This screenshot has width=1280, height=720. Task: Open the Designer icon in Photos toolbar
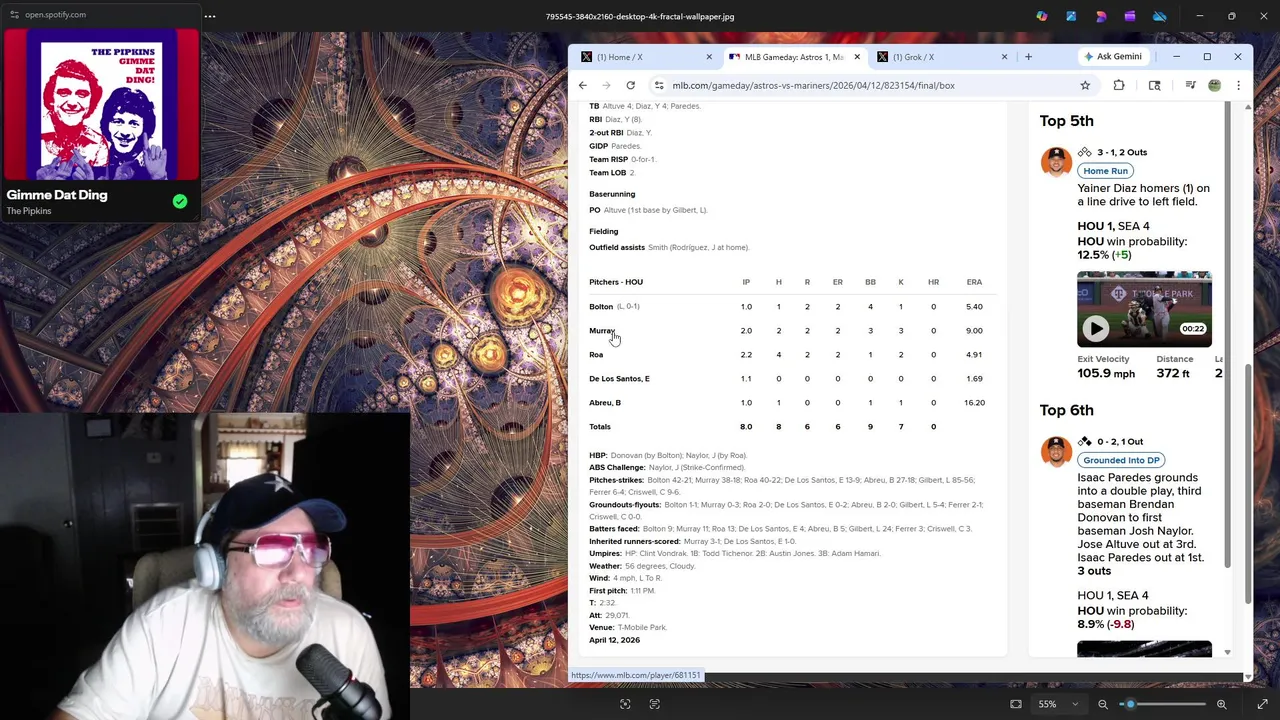click(1101, 16)
